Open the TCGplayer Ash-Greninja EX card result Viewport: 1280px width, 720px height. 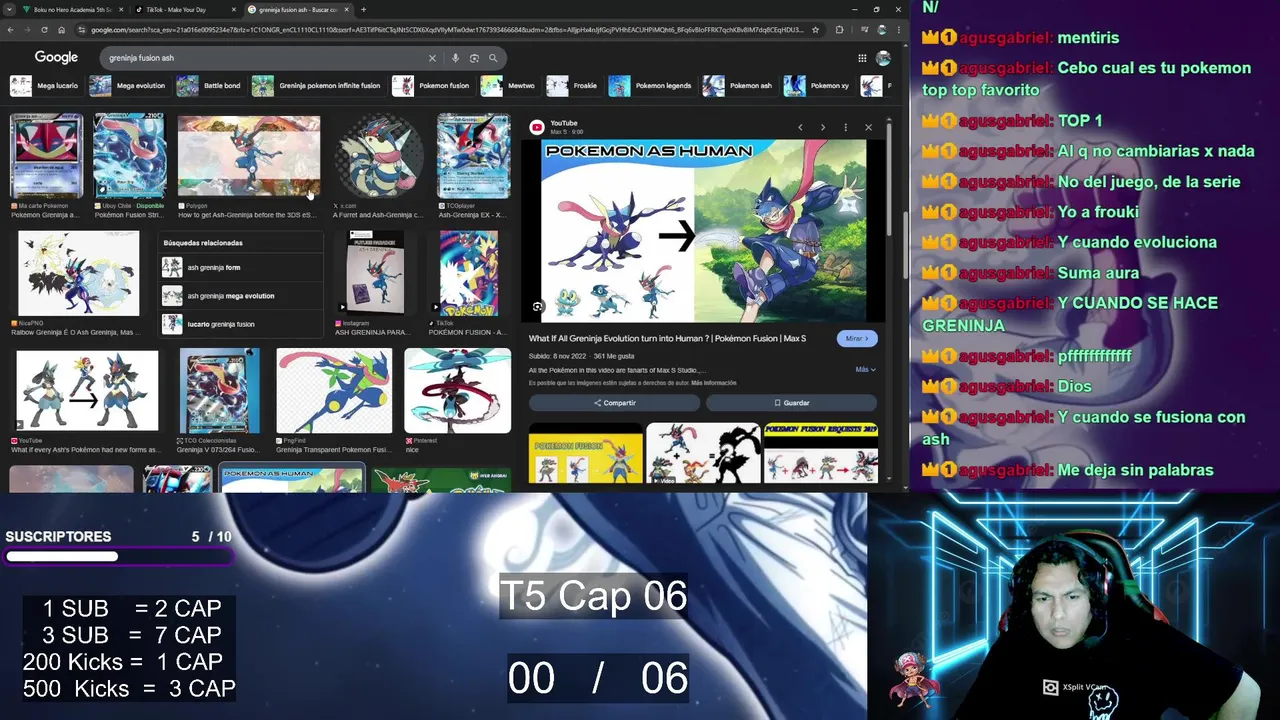pyautogui.click(x=474, y=156)
